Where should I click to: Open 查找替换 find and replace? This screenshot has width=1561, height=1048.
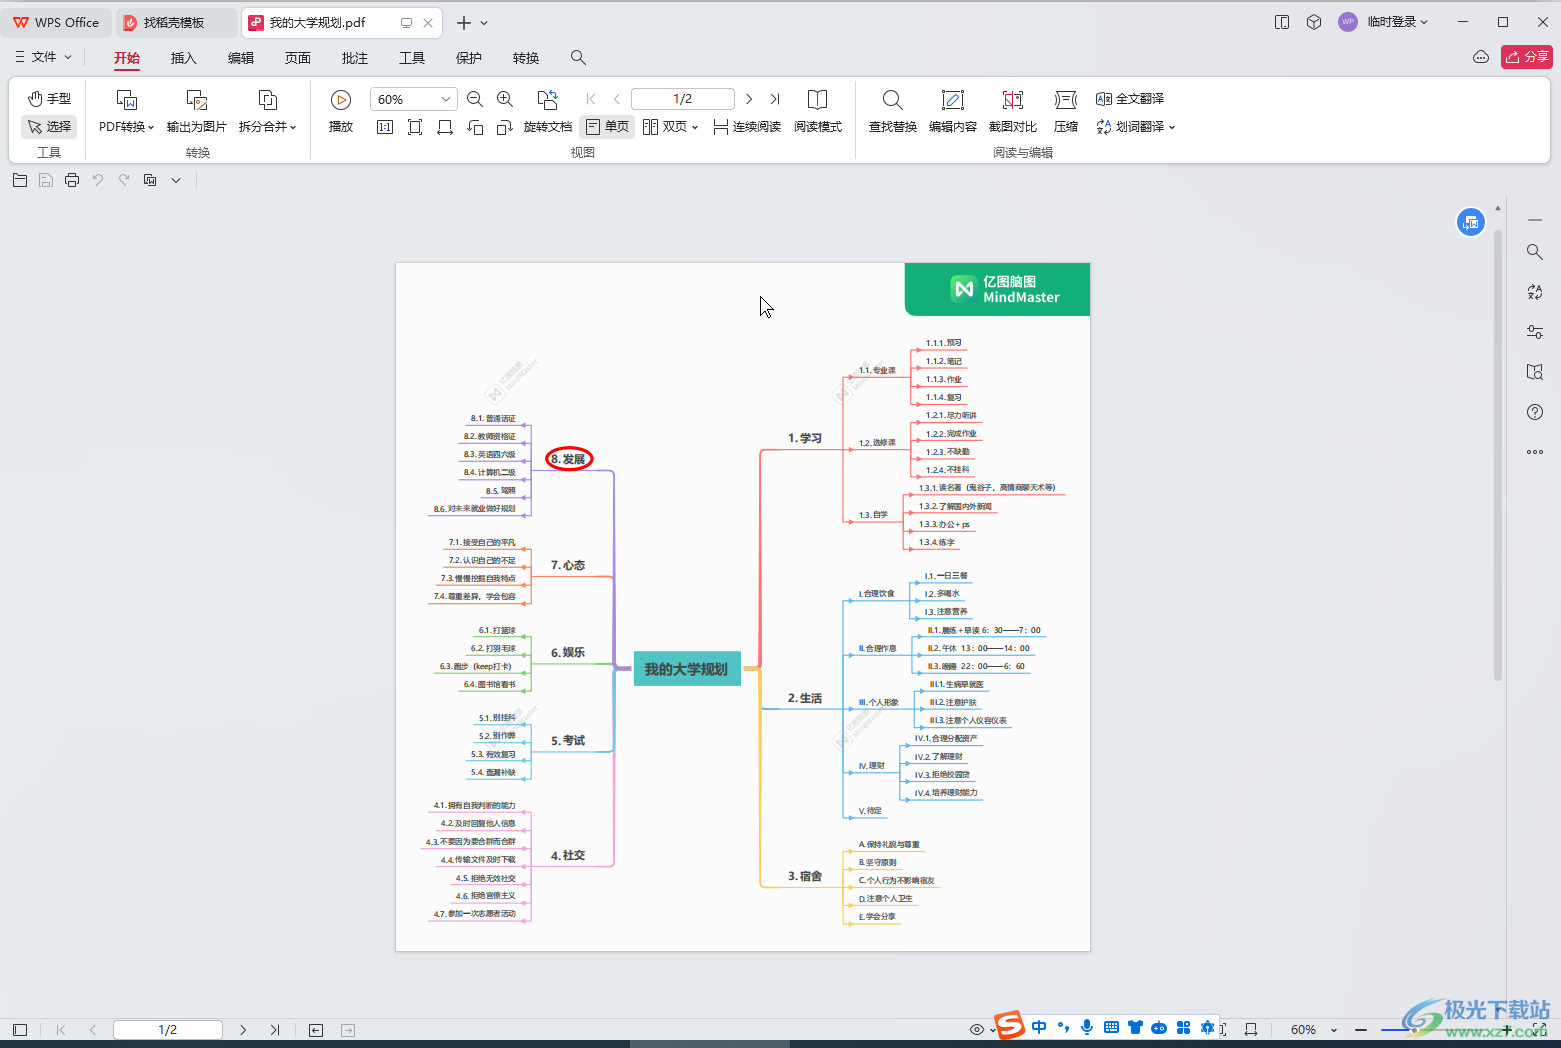[x=893, y=111]
